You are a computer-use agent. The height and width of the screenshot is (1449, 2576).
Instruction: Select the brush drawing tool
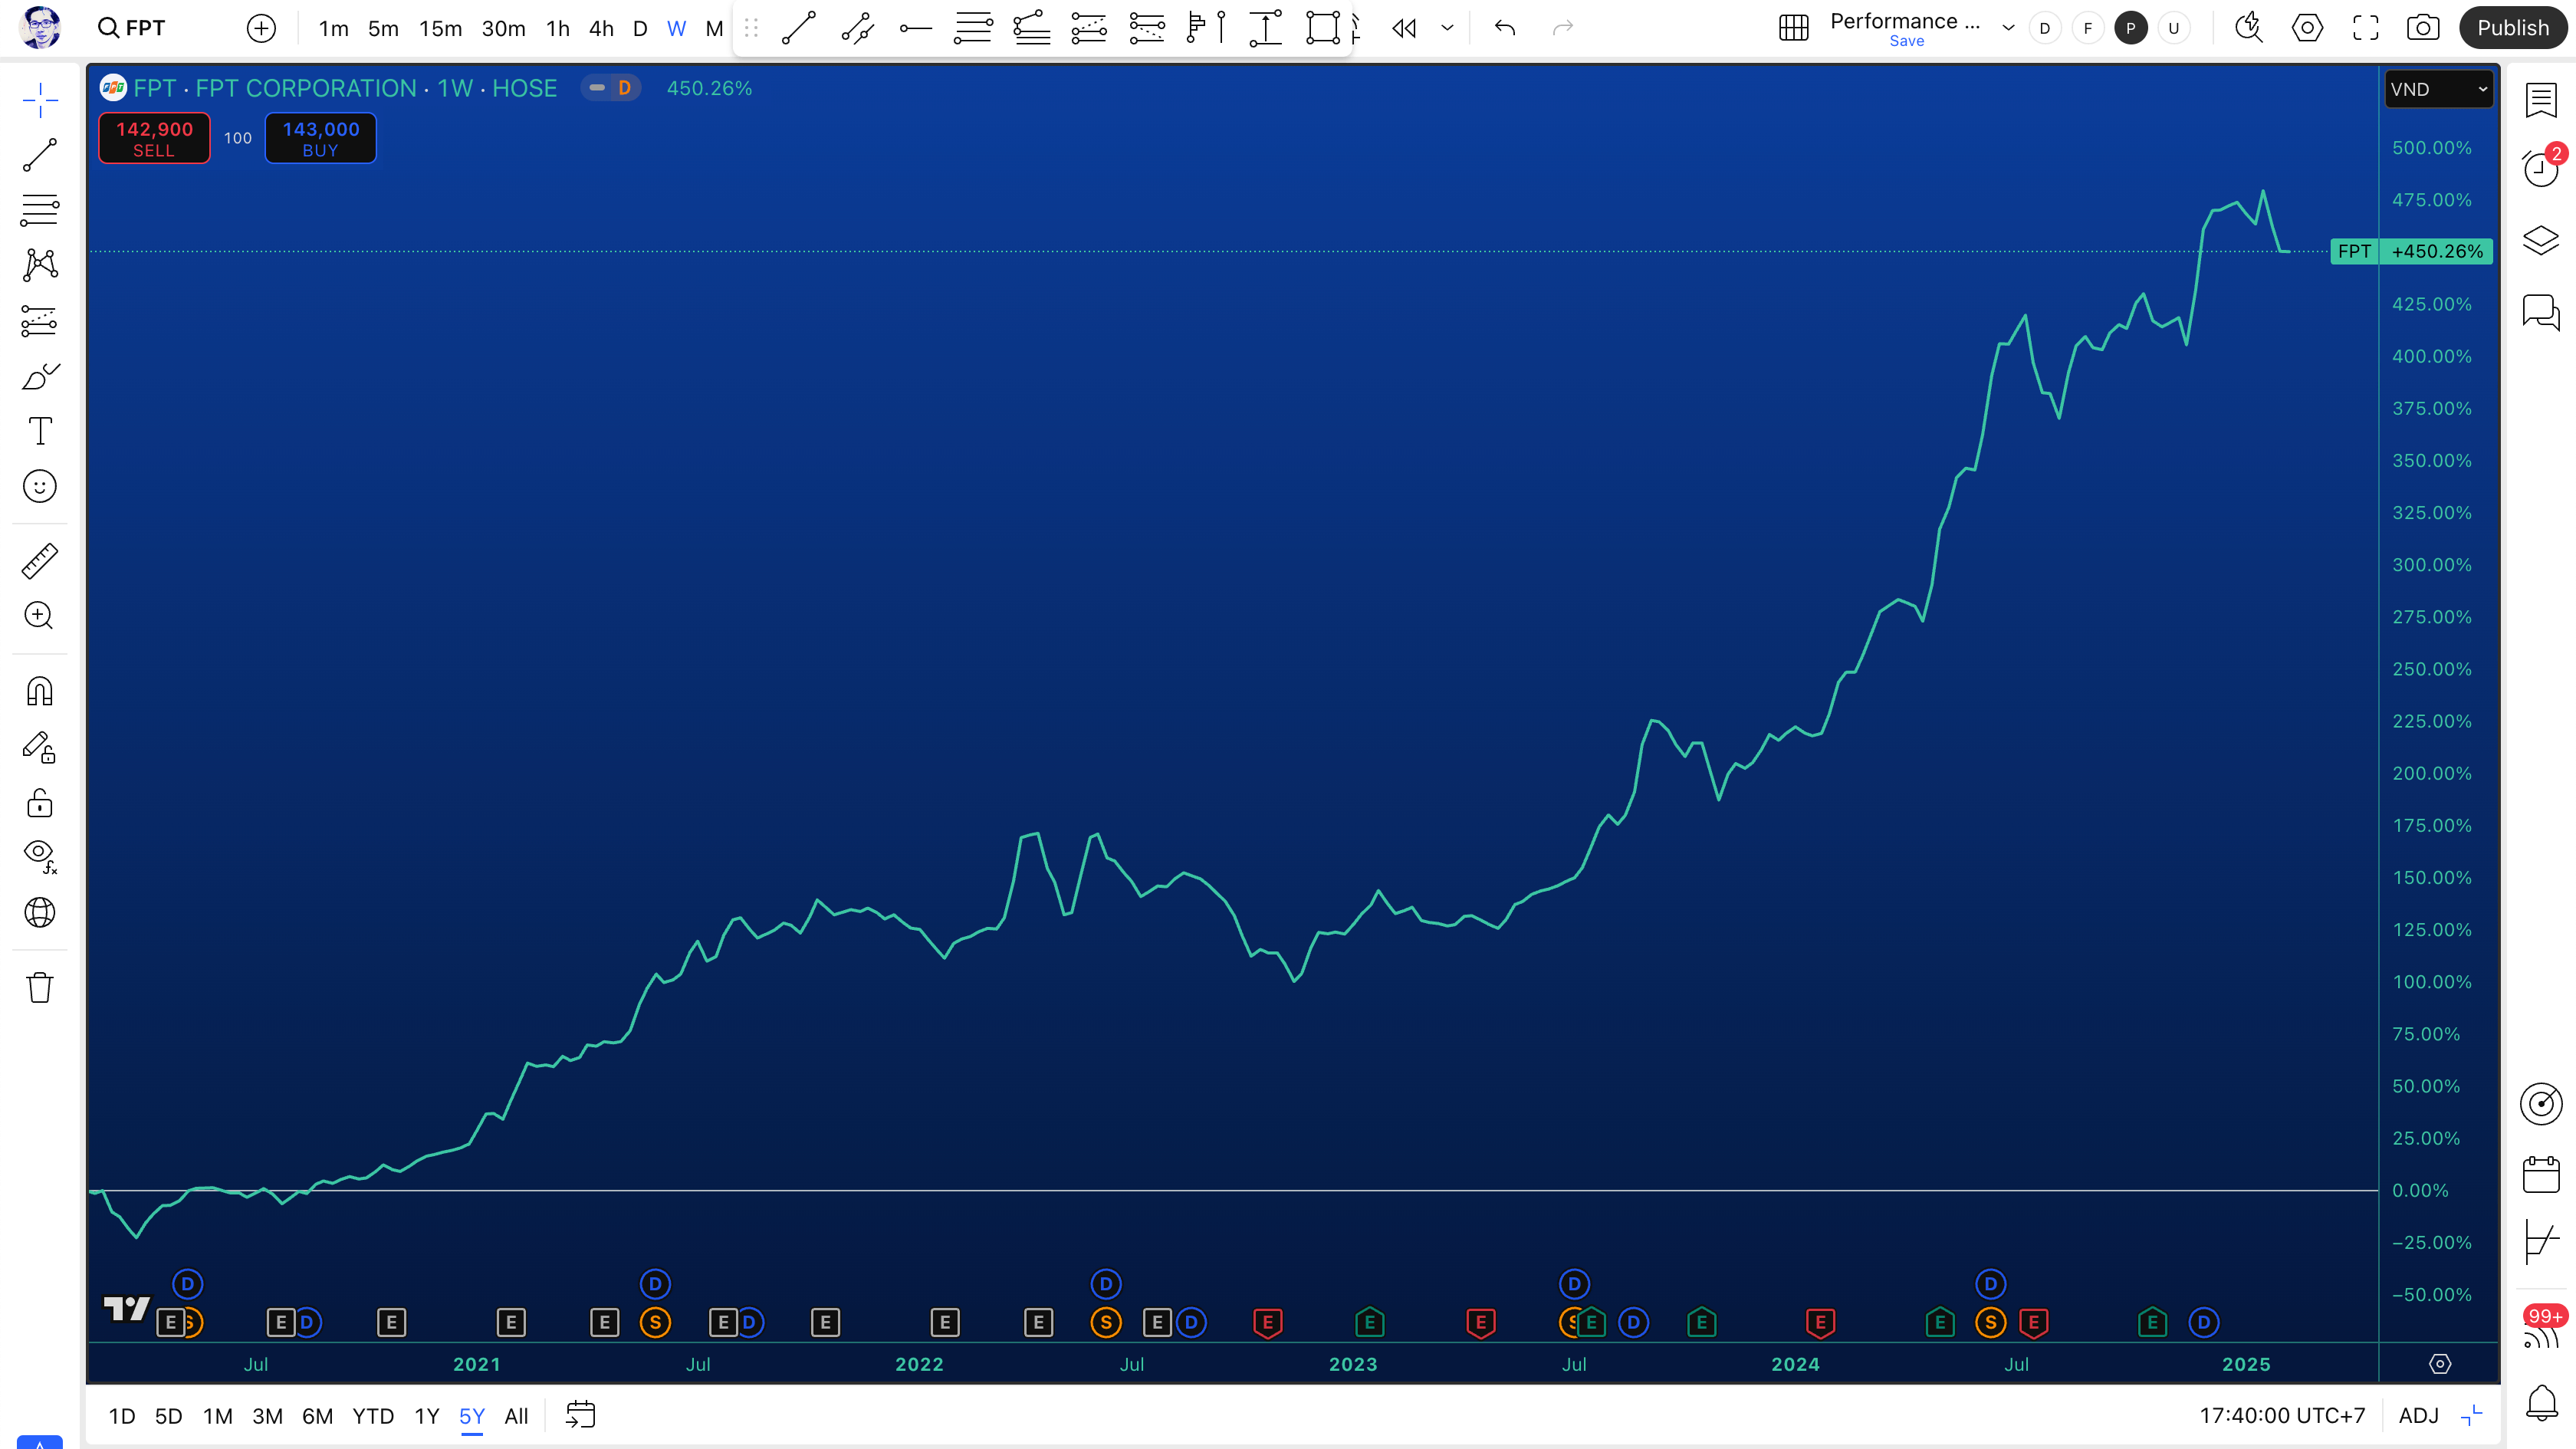(x=40, y=377)
